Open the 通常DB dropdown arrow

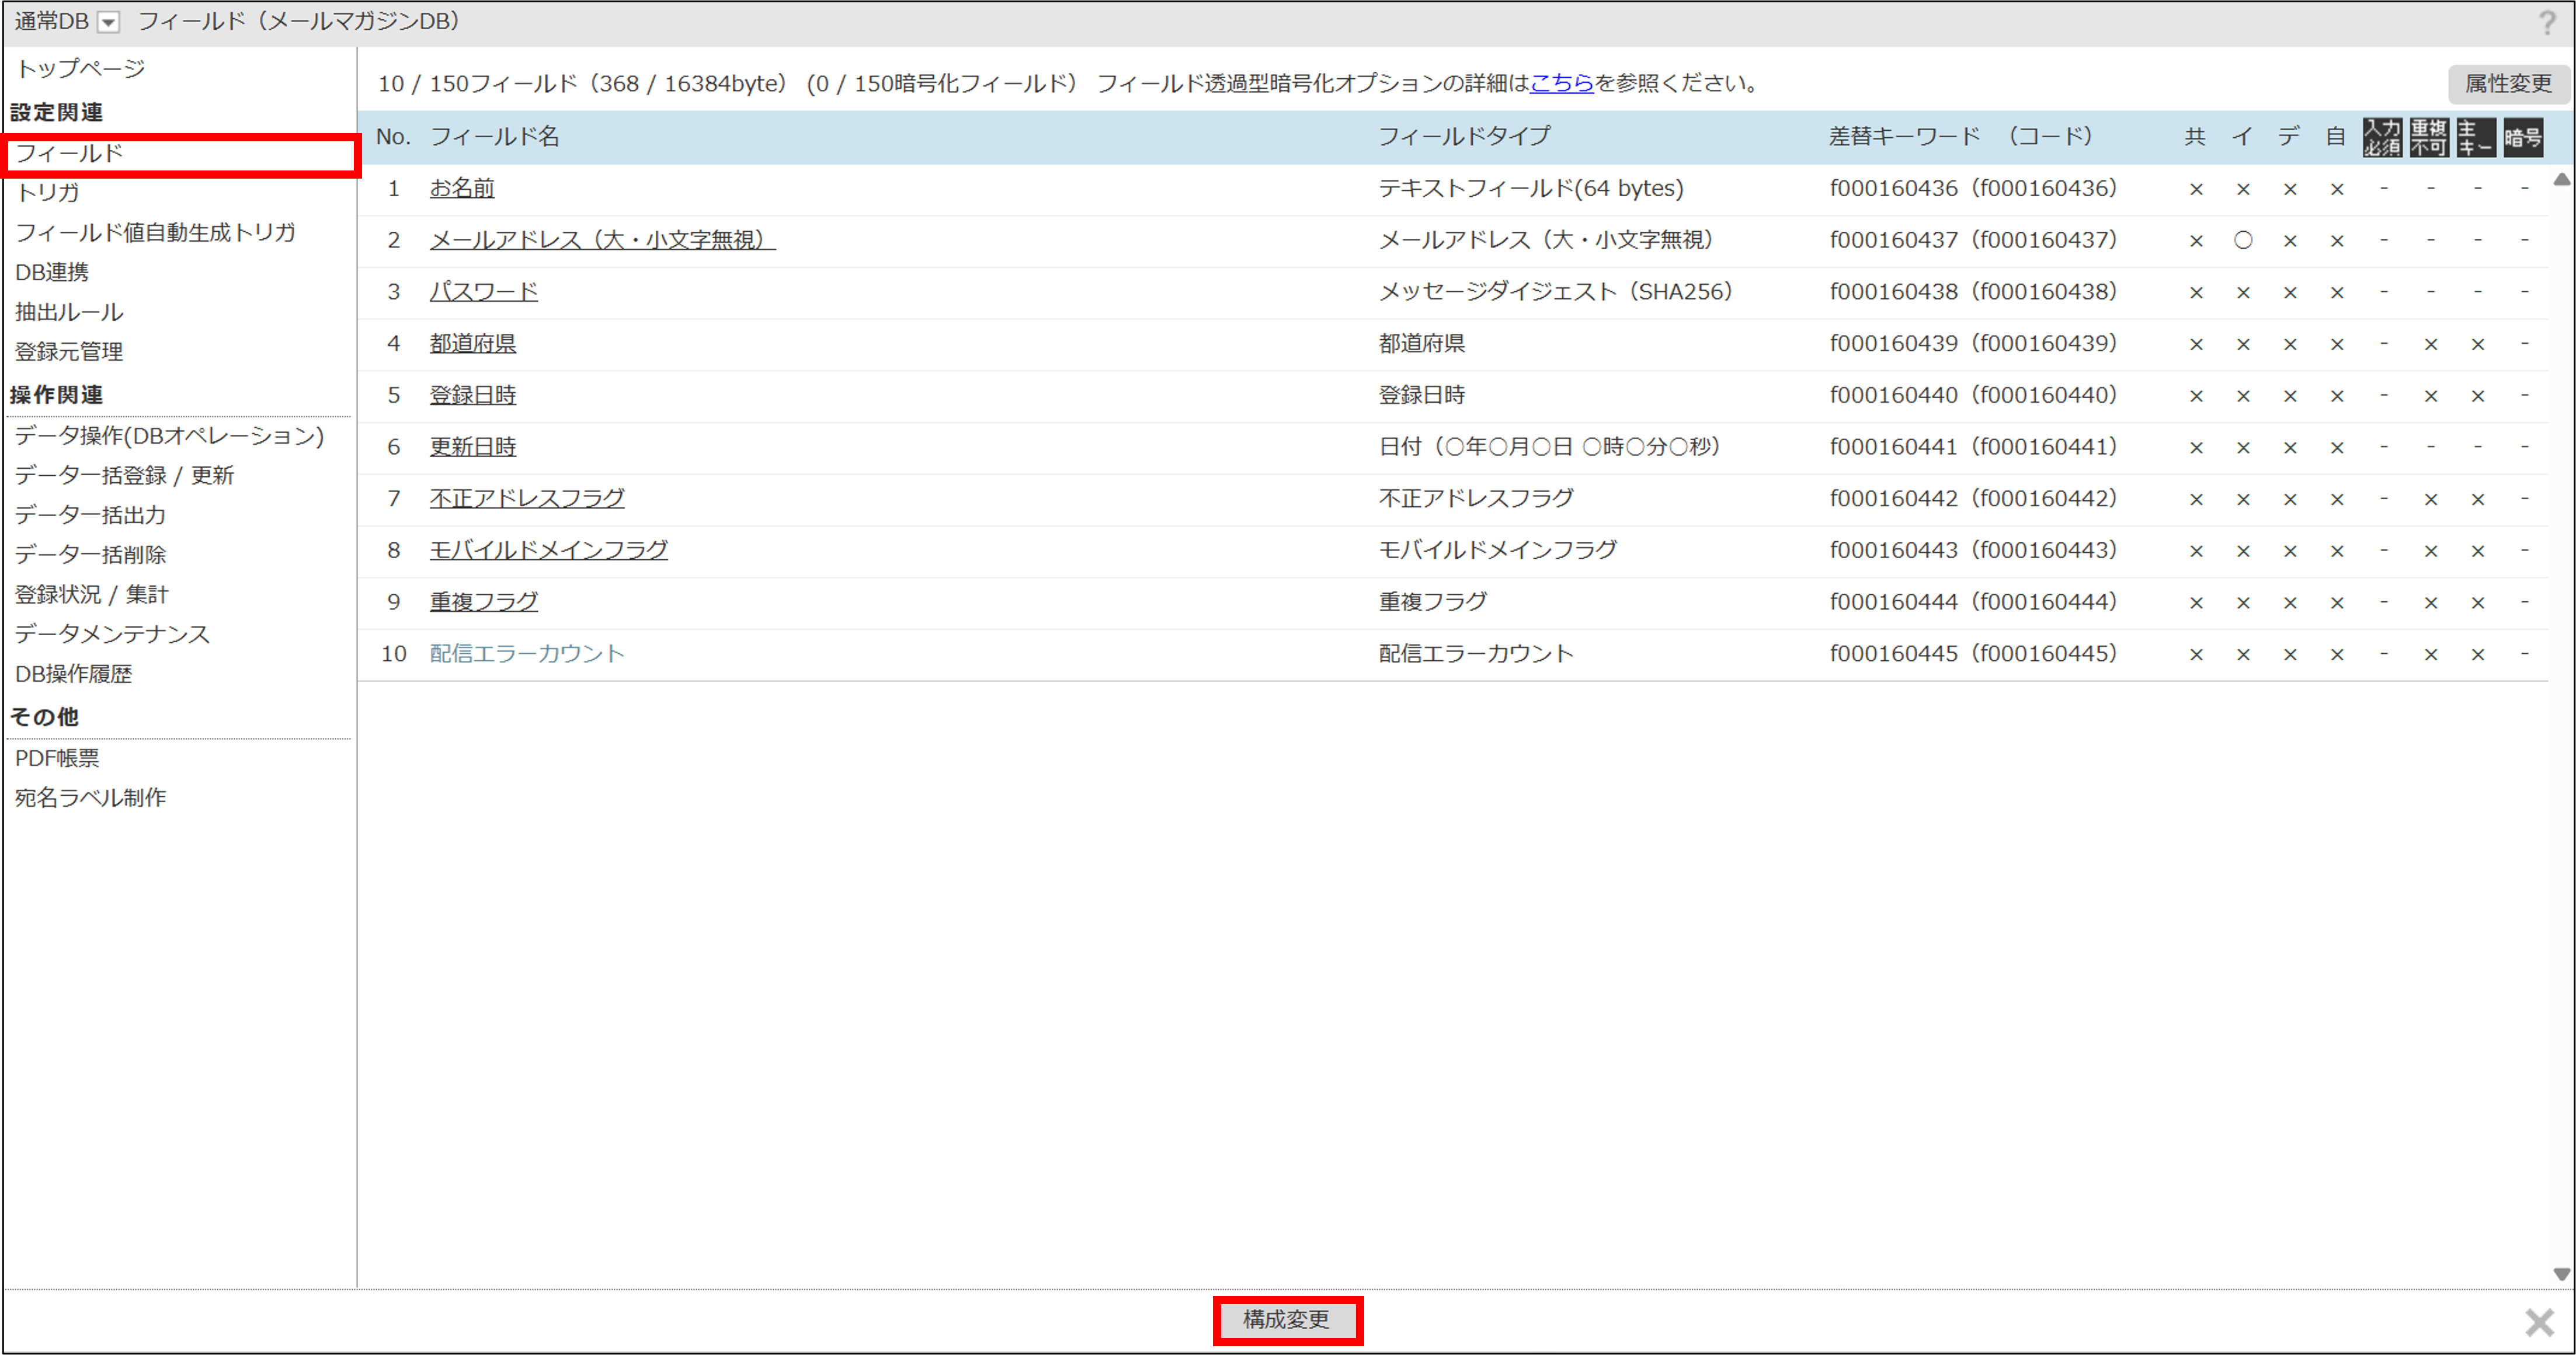pos(109,22)
